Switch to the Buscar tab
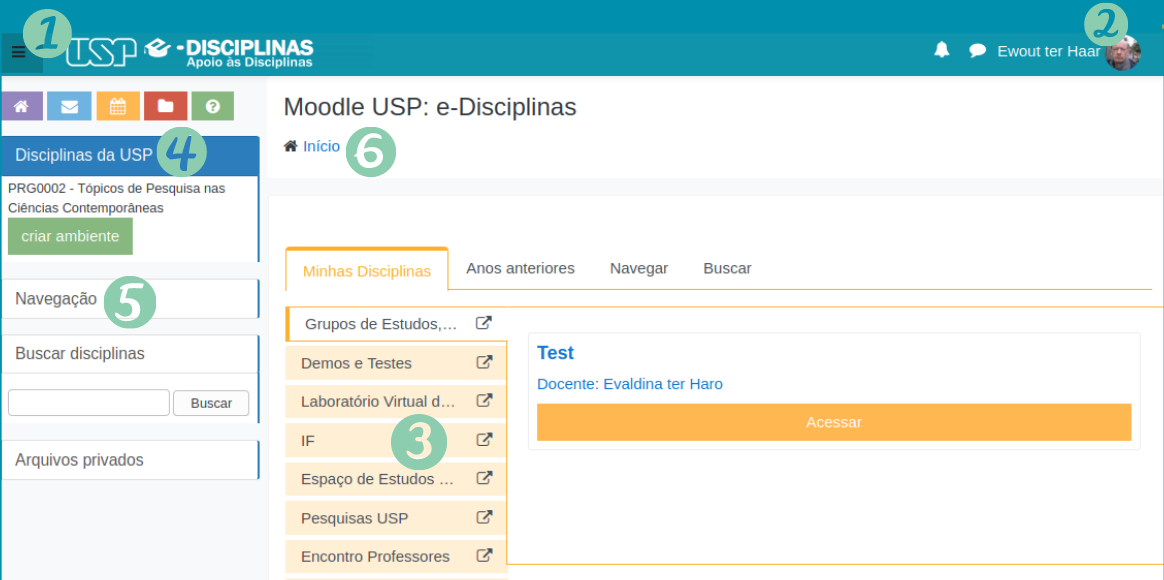The width and height of the screenshot is (1164, 580). pyautogui.click(x=728, y=268)
